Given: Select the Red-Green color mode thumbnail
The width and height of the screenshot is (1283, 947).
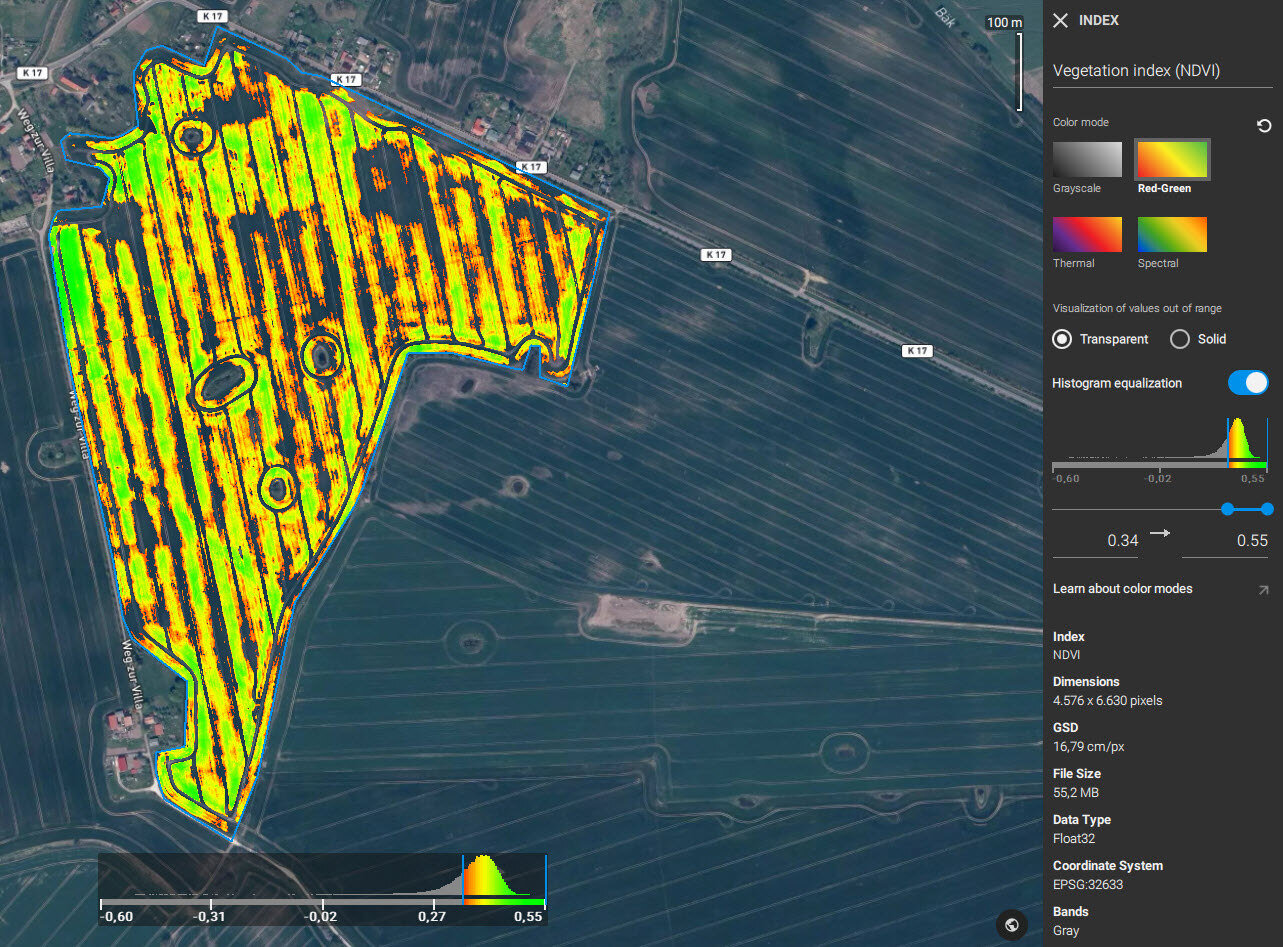Looking at the screenshot, I should (x=1171, y=158).
